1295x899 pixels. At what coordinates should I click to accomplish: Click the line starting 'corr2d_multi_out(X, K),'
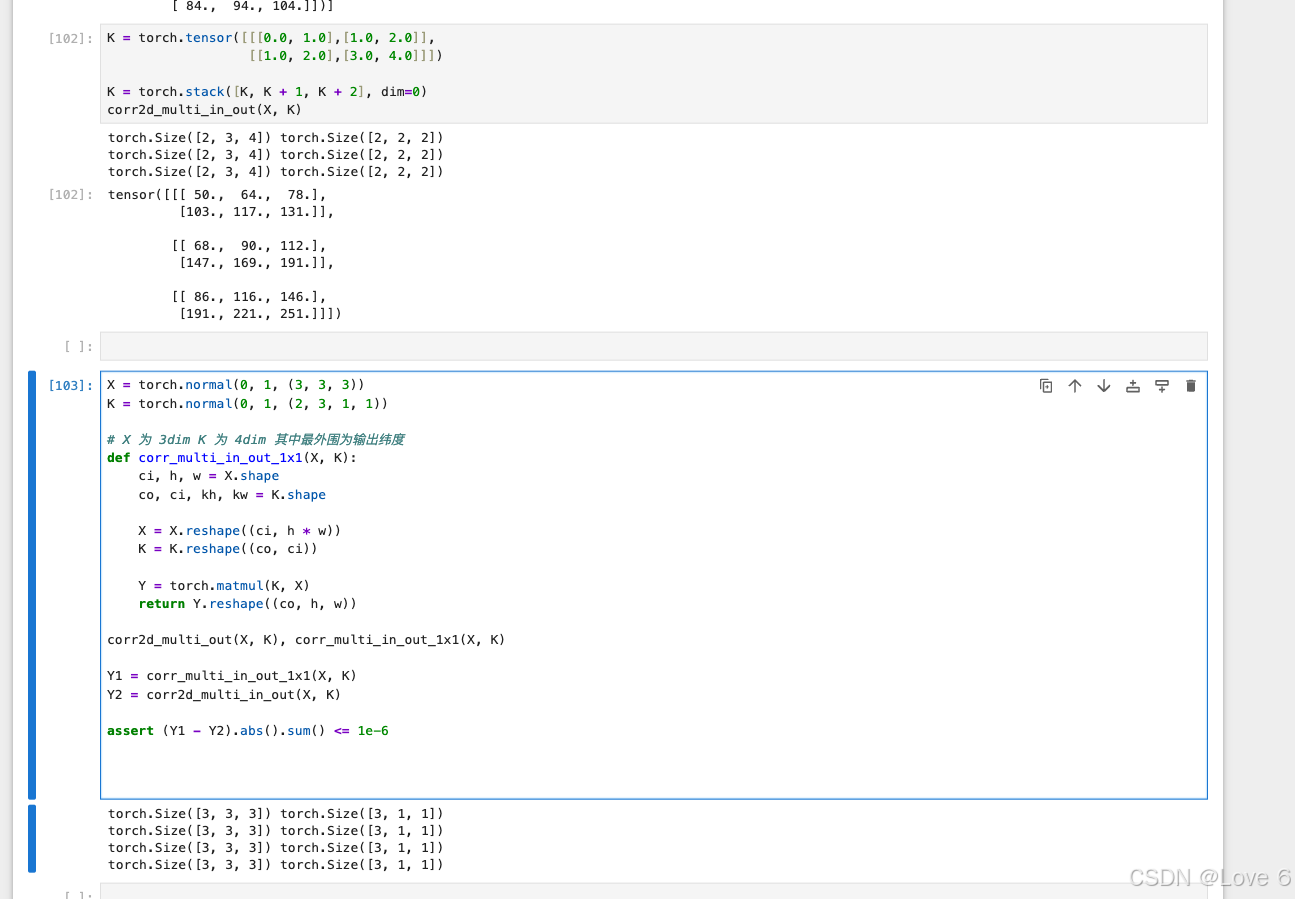pos(306,640)
